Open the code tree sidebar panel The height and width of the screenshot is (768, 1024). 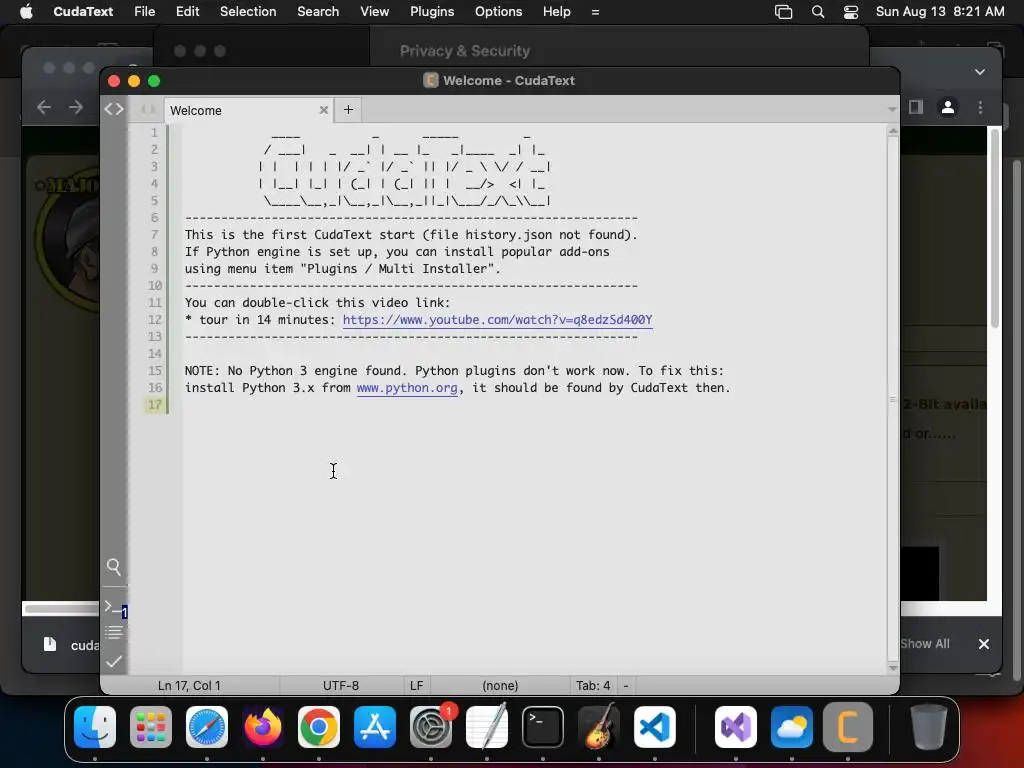point(114,109)
